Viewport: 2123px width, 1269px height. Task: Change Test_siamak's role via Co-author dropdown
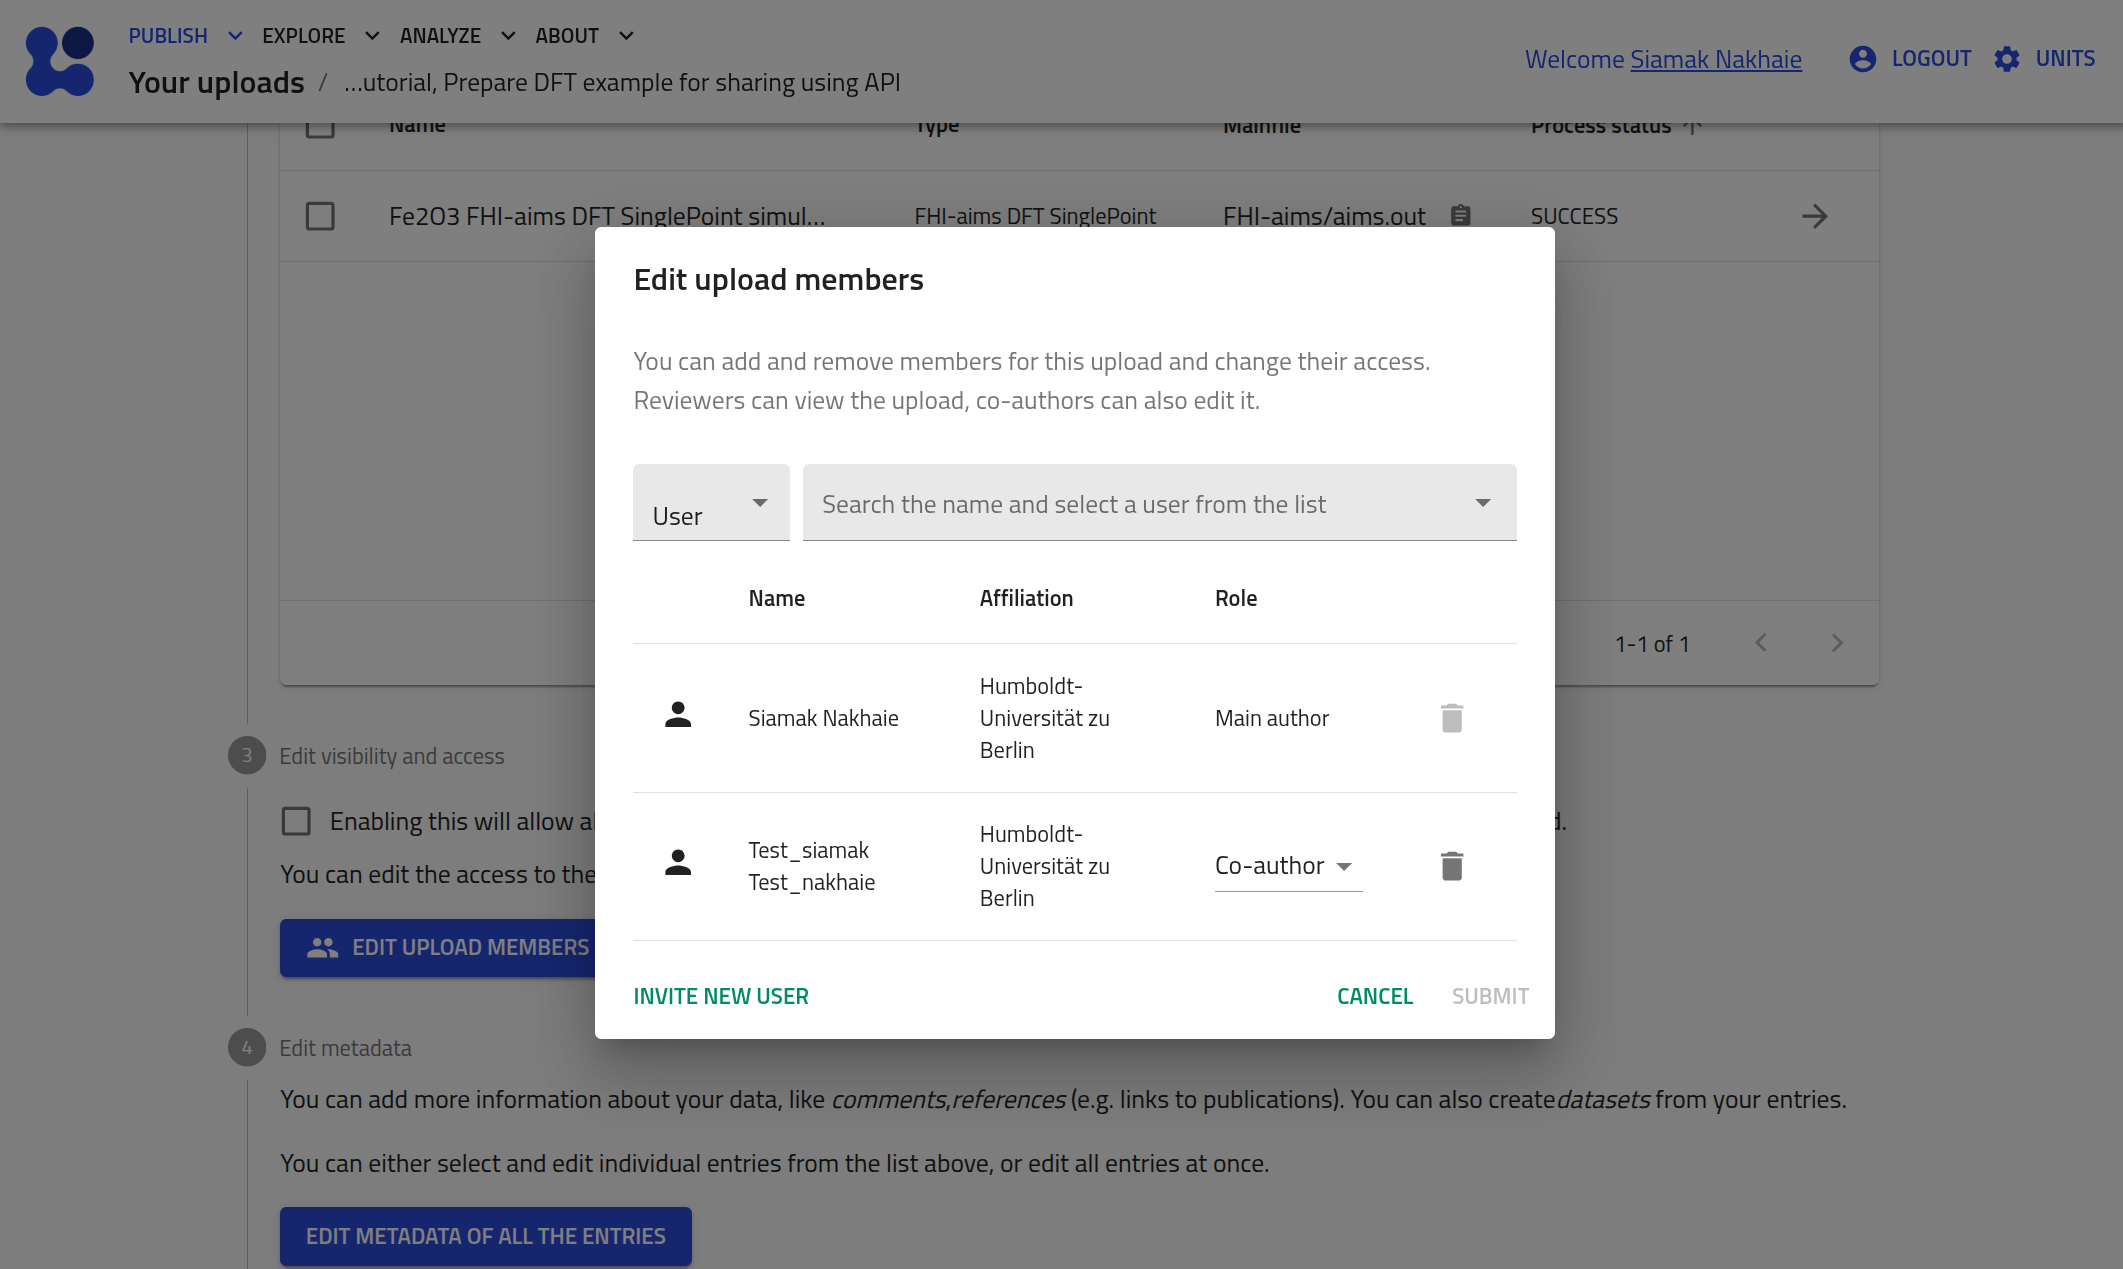click(x=1287, y=866)
